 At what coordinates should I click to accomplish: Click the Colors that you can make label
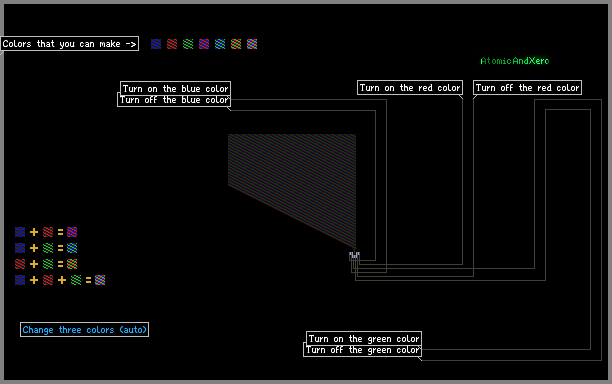[x=69, y=44]
